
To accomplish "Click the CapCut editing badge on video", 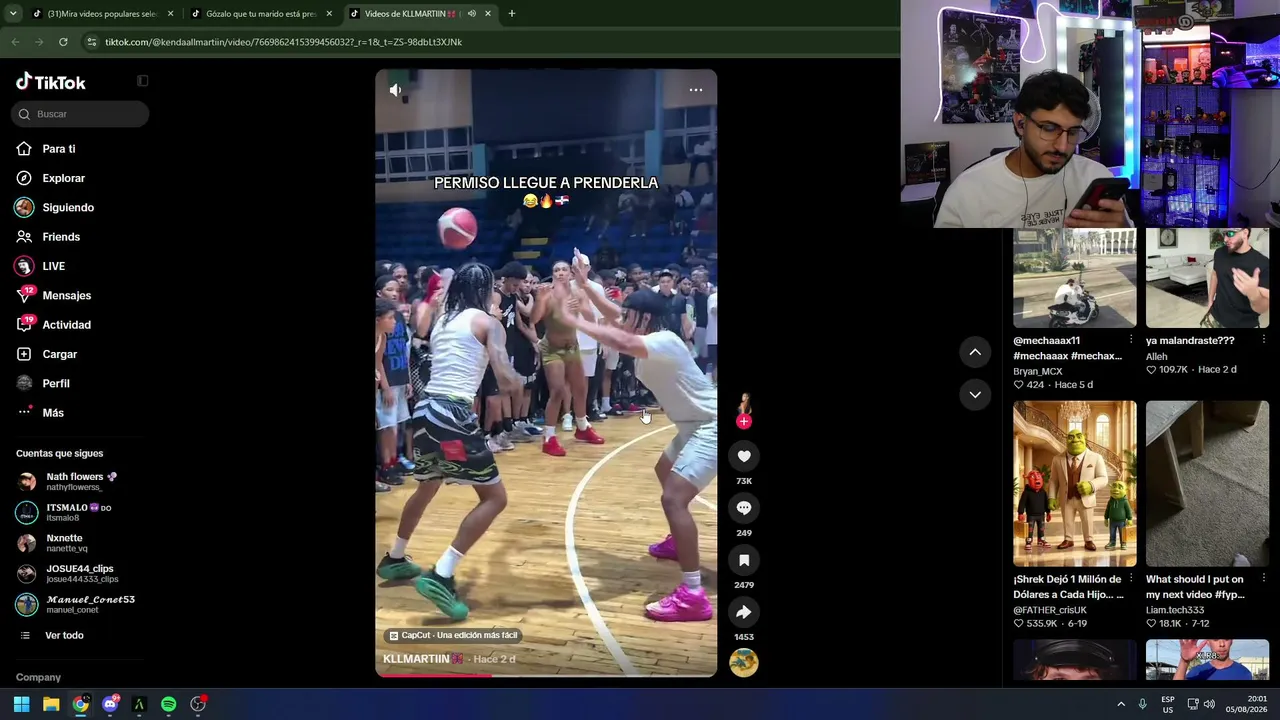I will (x=454, y=635).
